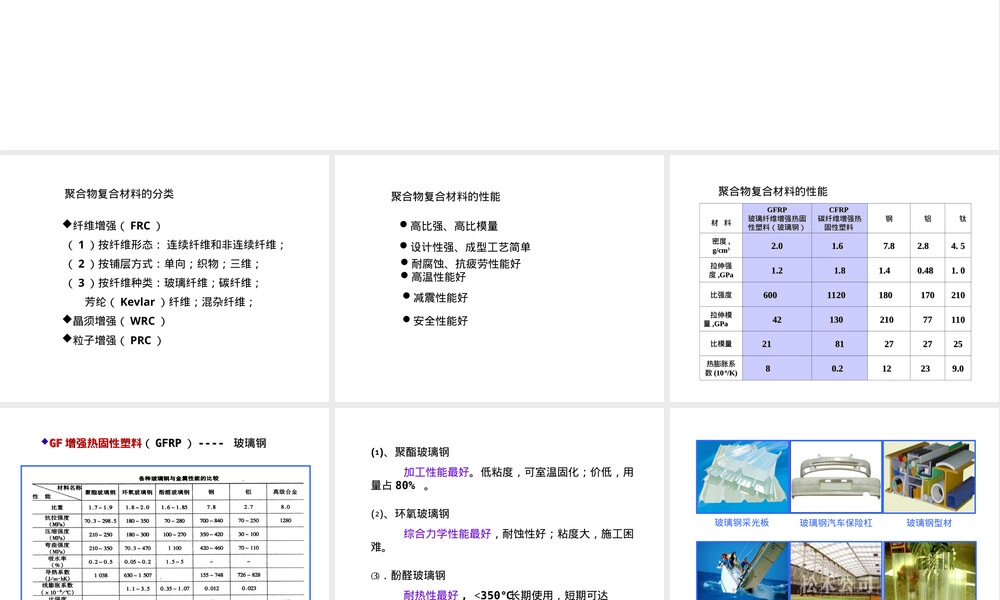Image resolution: width=1000 pixels, height=600 pixels.
Task: Click the title 聚合物复合材料的性能 above the table
Action: coord(773,191)
